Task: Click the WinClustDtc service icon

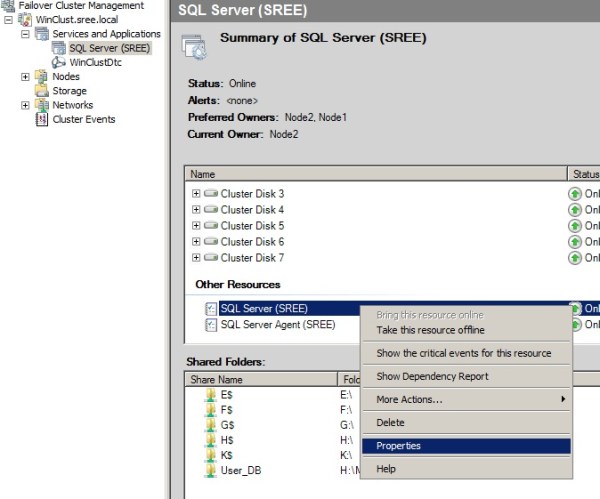Action: (x=59, y=62)
